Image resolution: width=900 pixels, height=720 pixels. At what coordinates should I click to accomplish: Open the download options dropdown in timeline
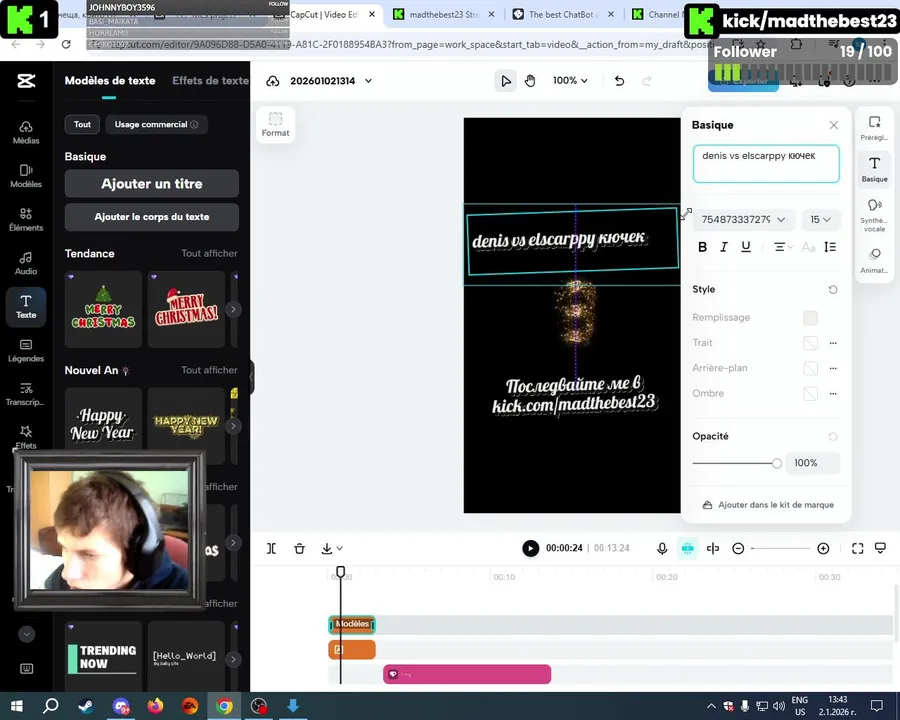(332, 549)
